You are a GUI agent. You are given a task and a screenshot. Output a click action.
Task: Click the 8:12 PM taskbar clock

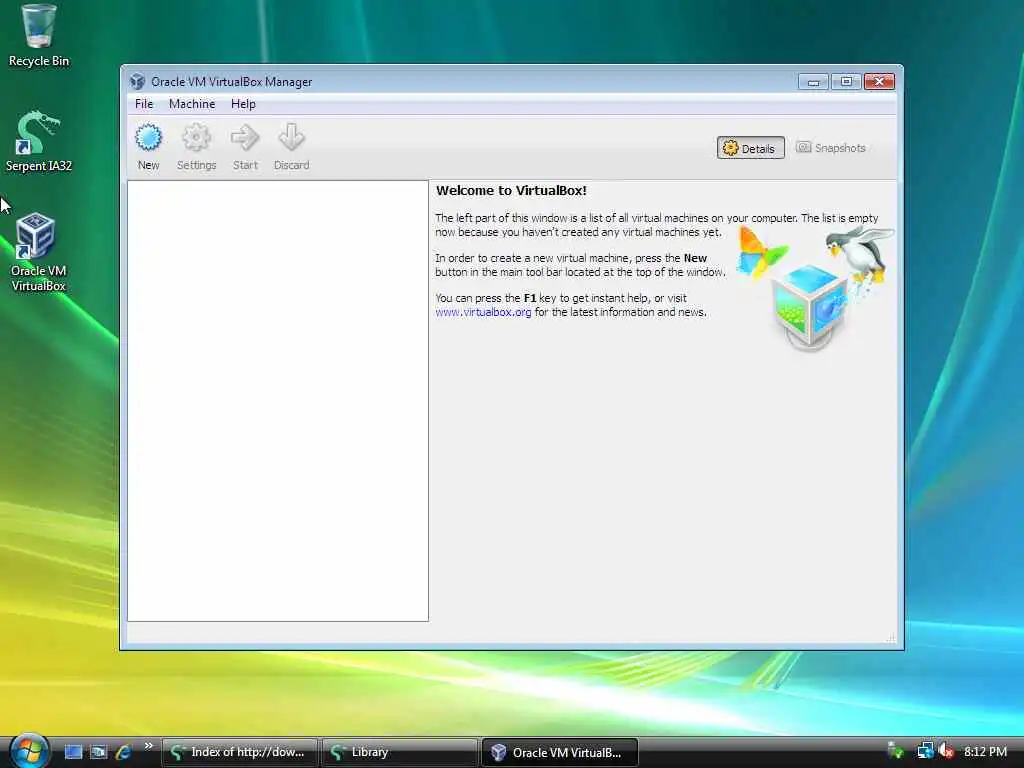985,752
